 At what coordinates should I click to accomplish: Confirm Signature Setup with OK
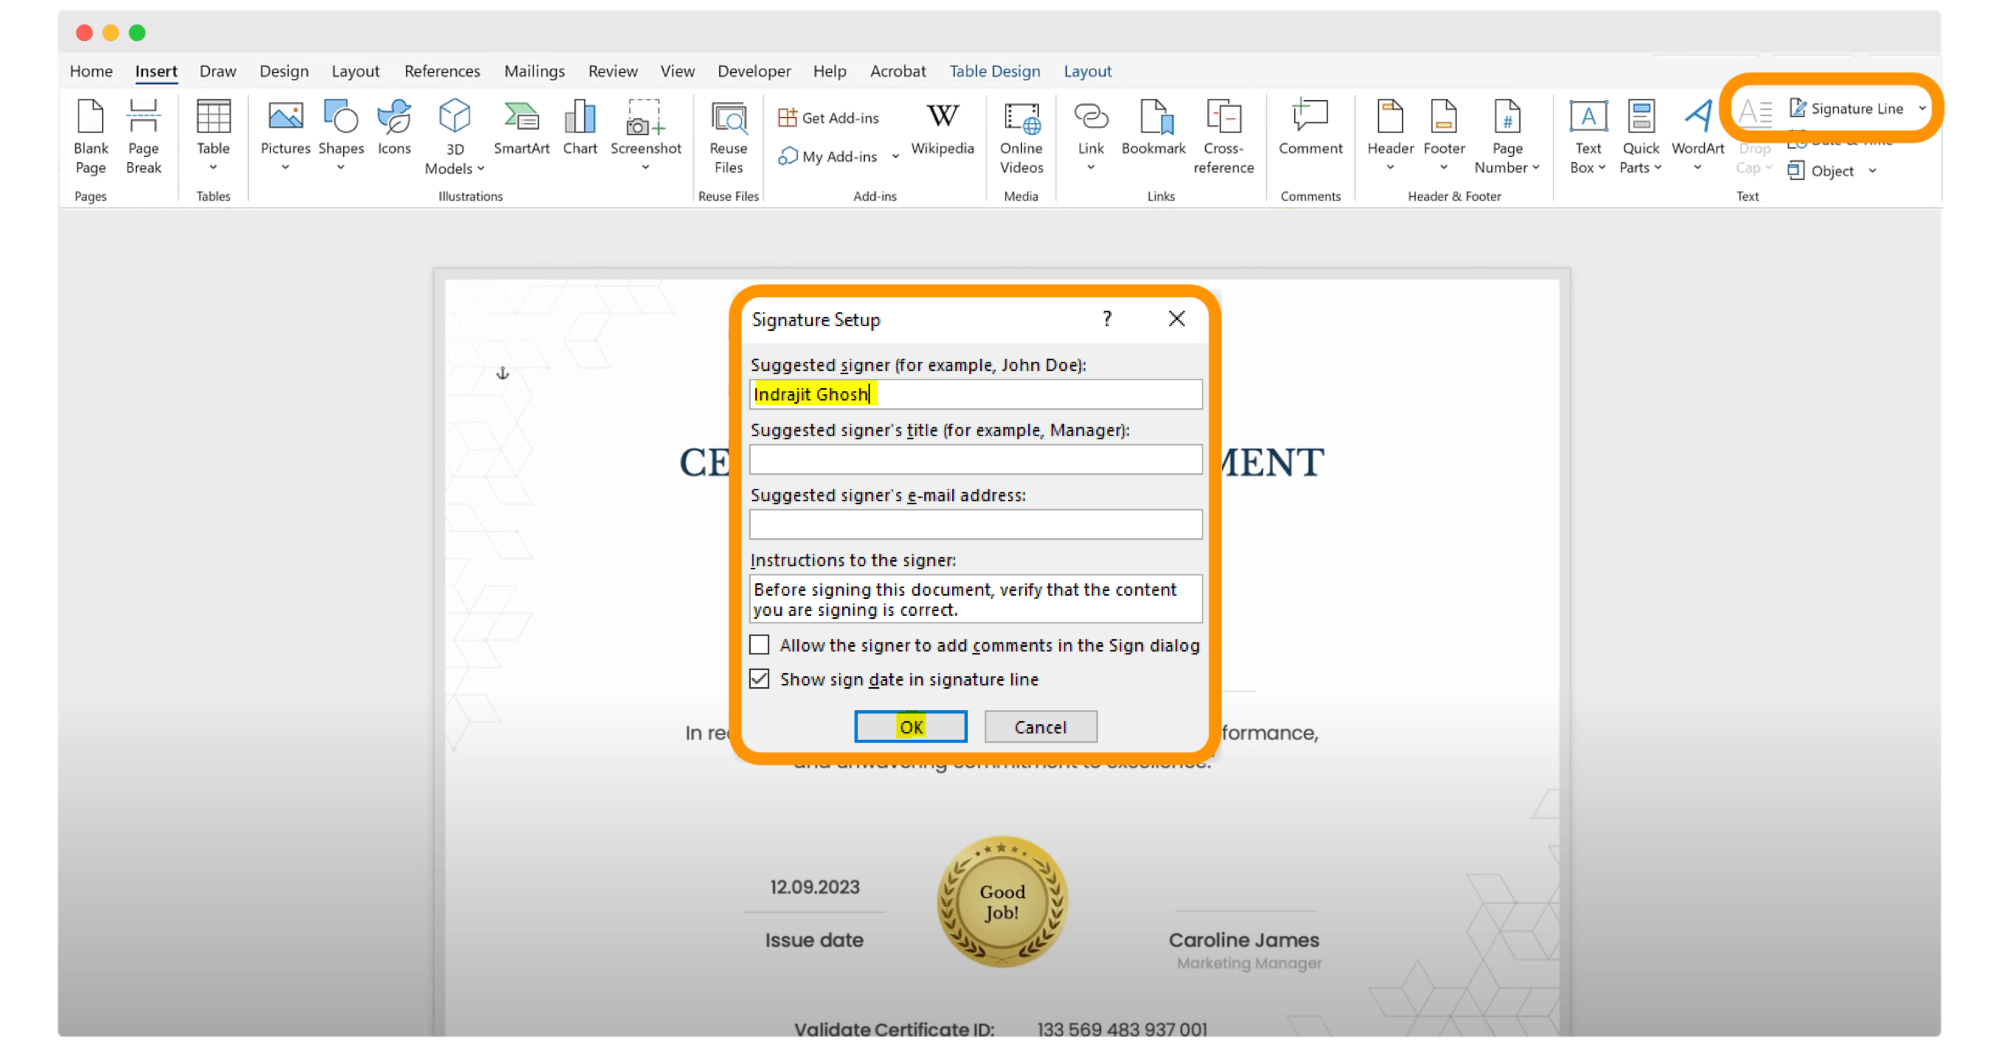[911, 727]
